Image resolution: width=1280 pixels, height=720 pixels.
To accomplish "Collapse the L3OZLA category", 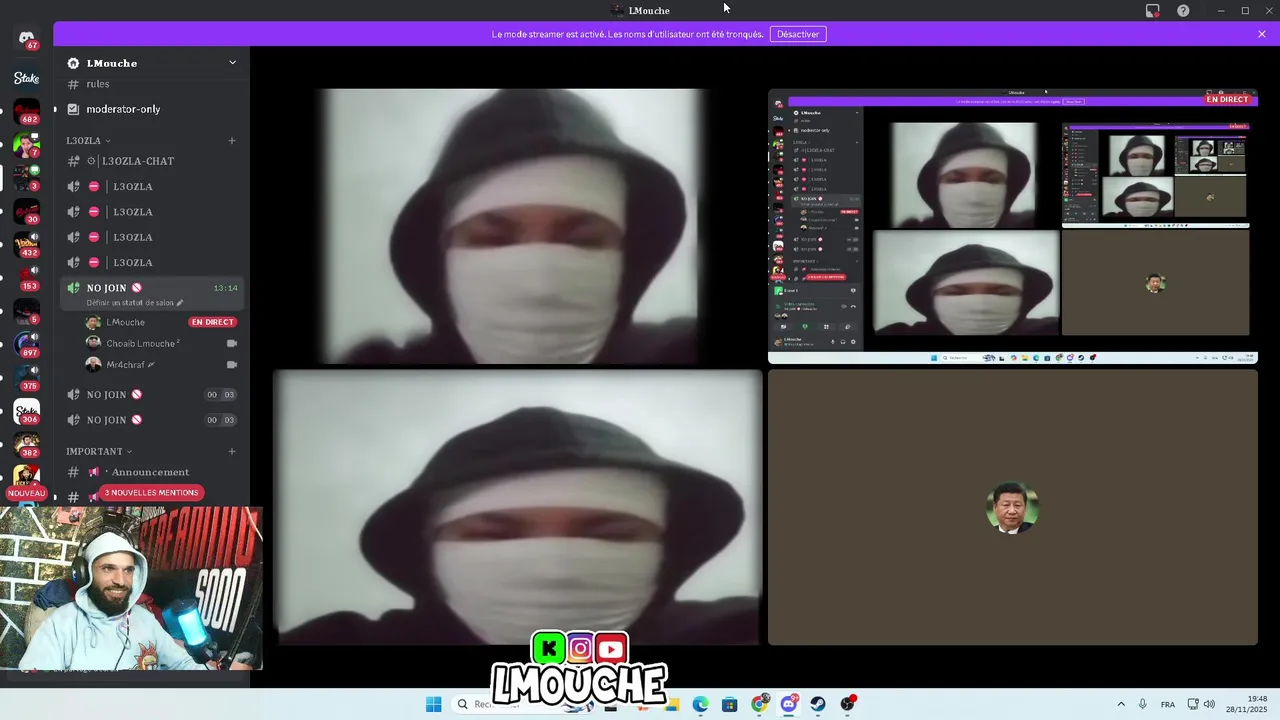I will [x=88, y=141].
